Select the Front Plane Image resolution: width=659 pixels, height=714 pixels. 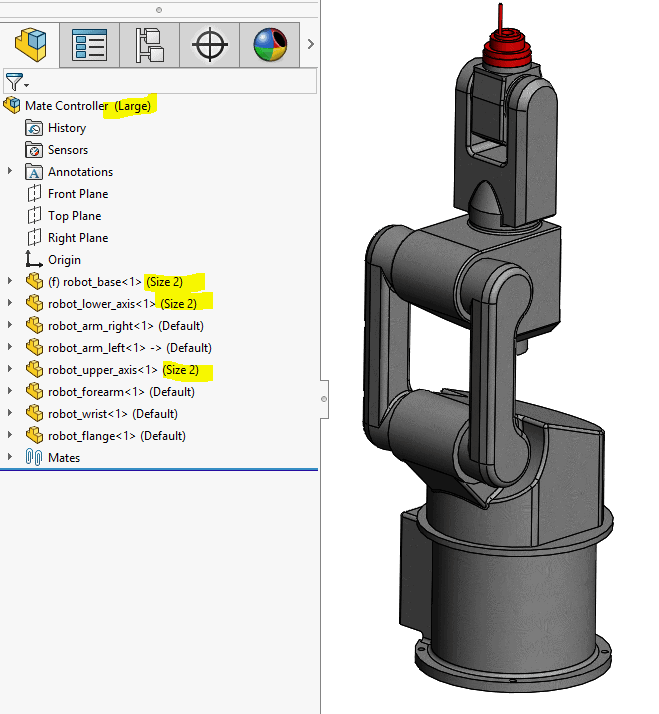[x=77, y=194]
